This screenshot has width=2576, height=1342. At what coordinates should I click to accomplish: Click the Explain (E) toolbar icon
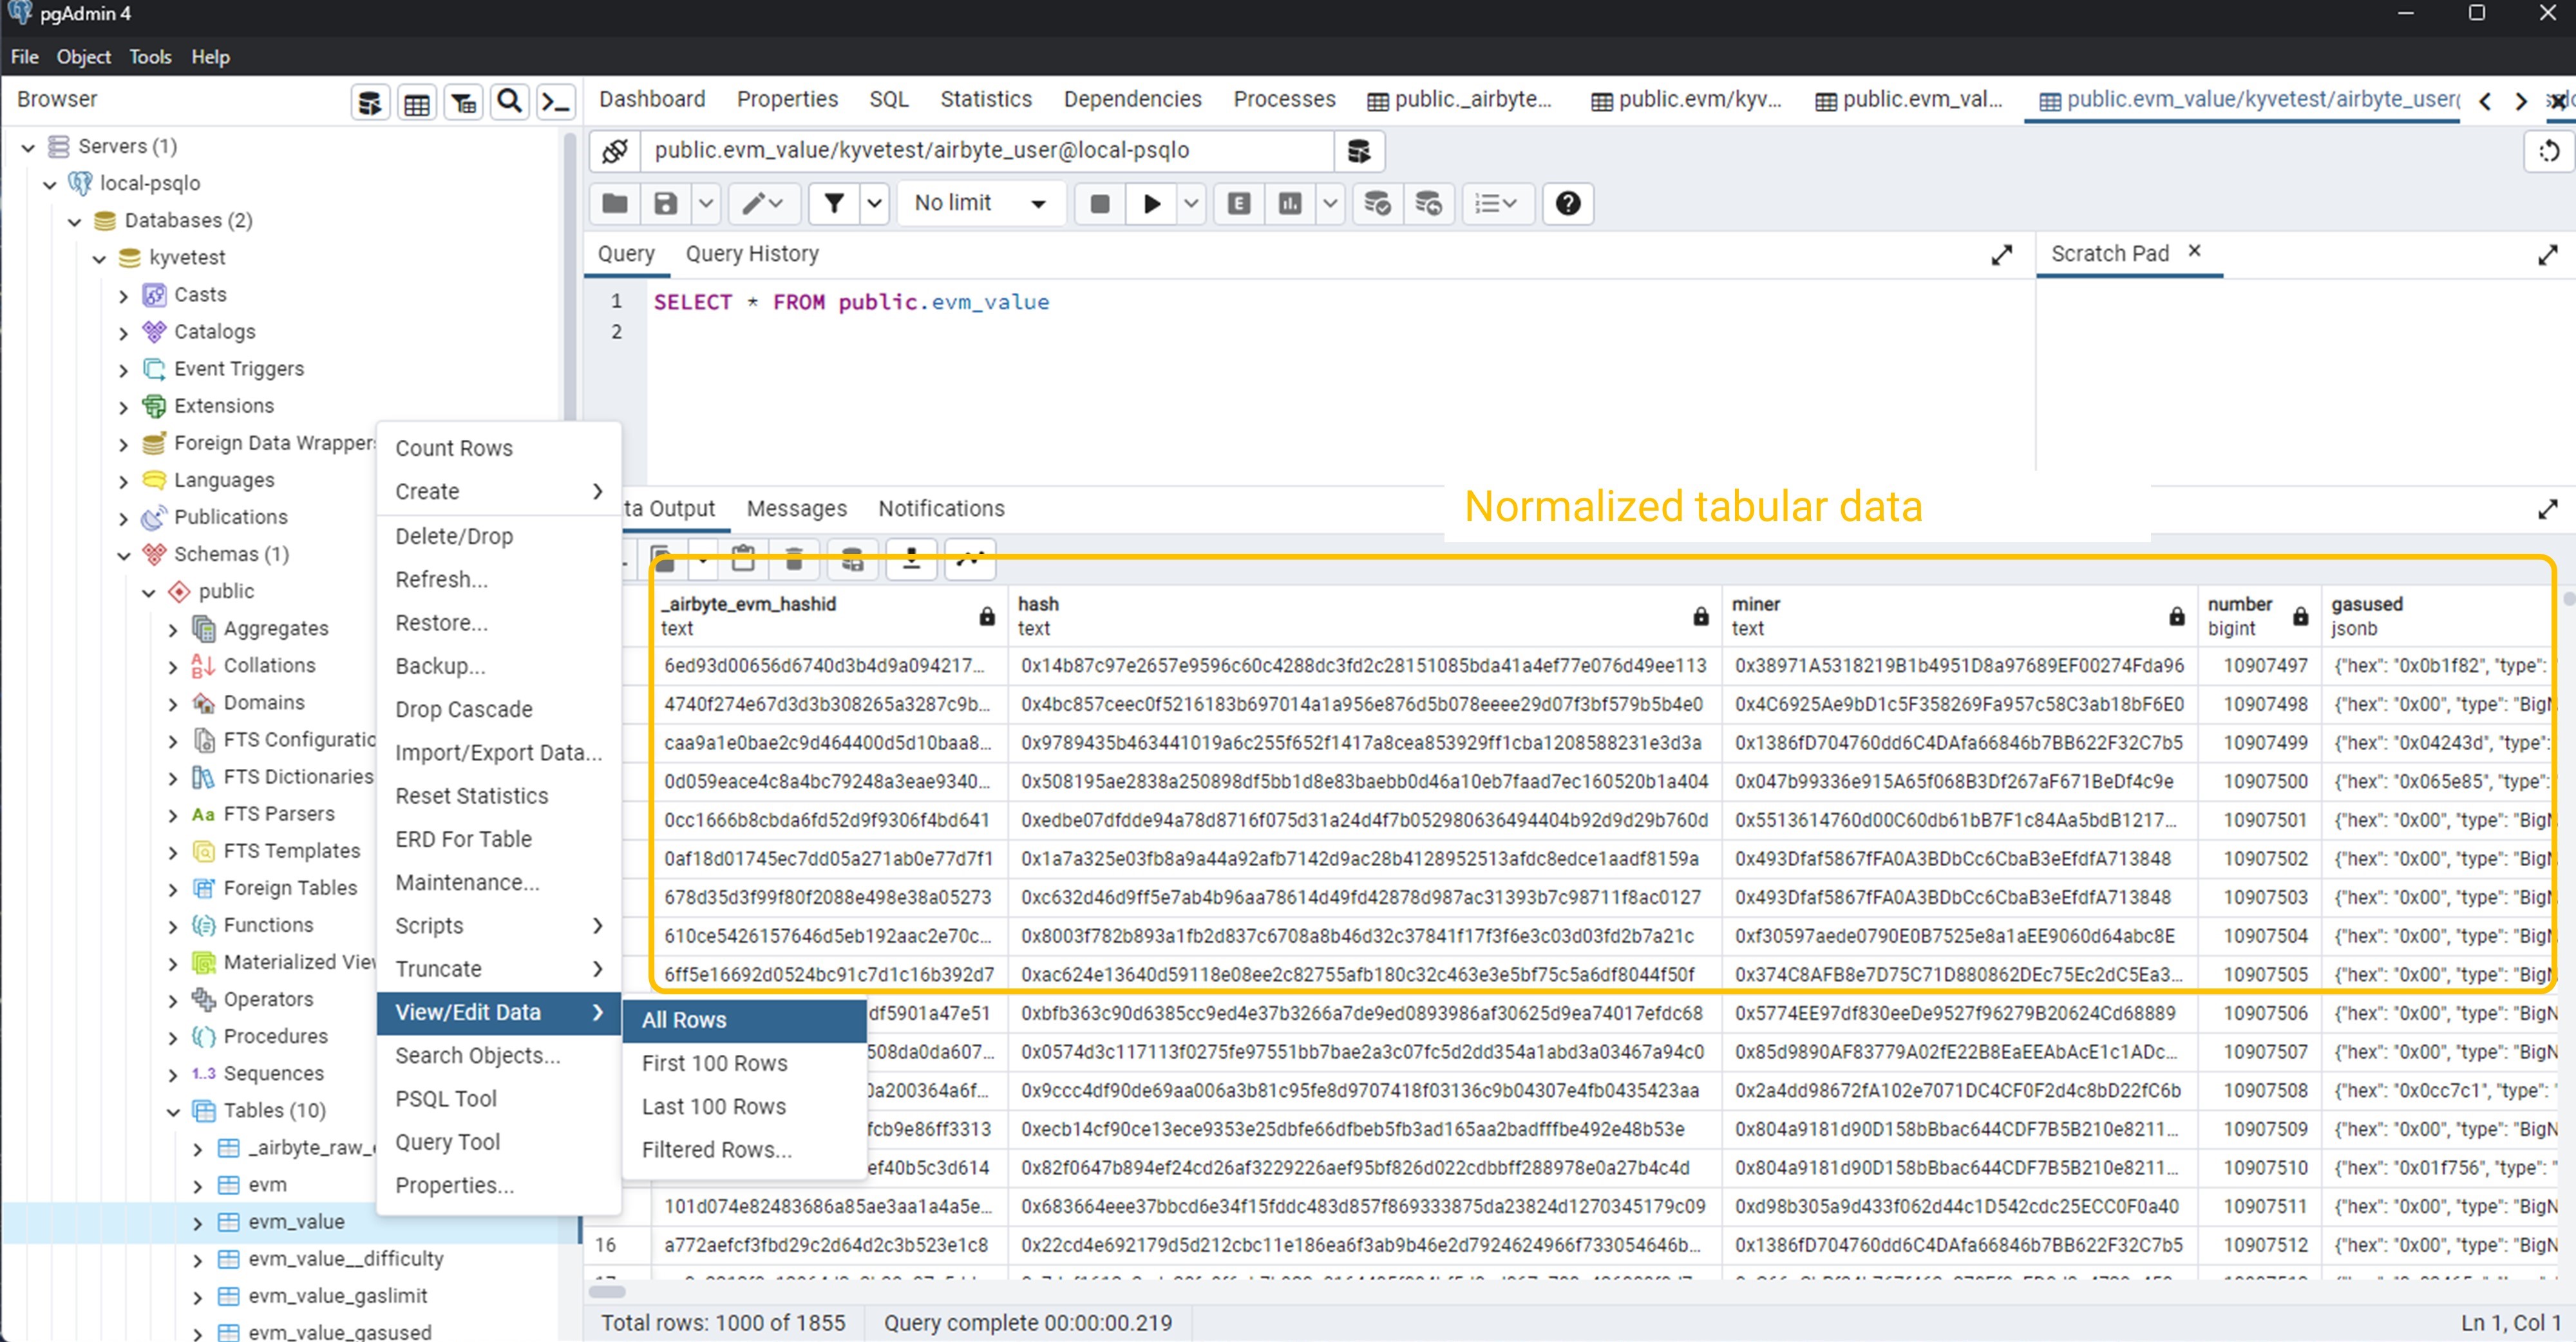point(1238,204)
